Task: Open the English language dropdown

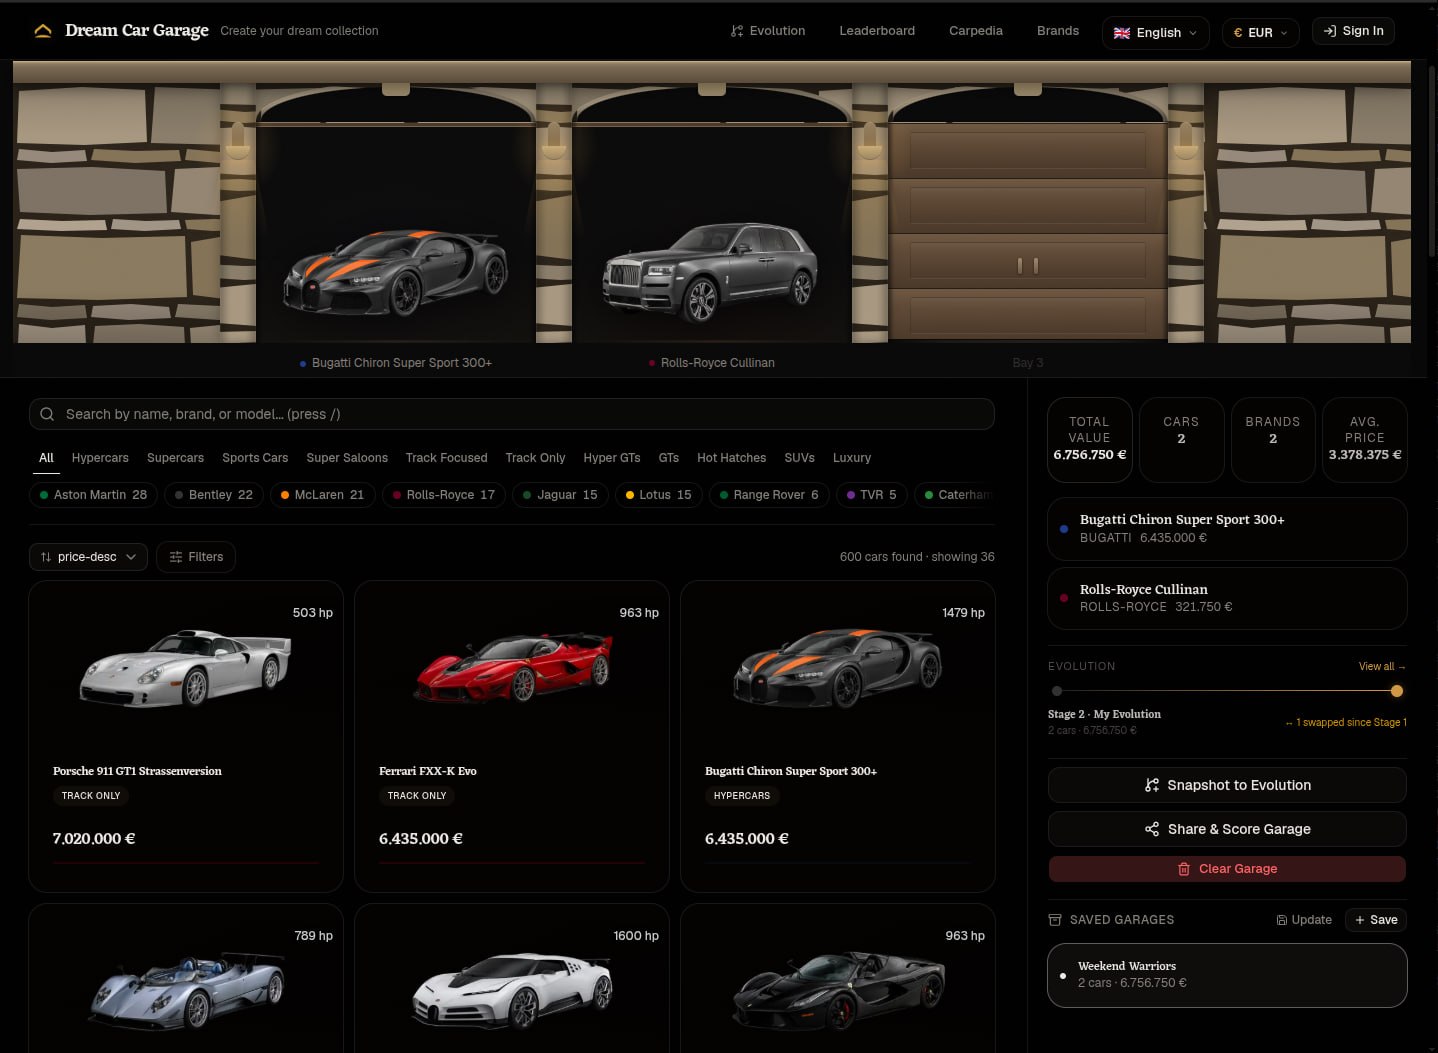Action: click(1155, 33)
